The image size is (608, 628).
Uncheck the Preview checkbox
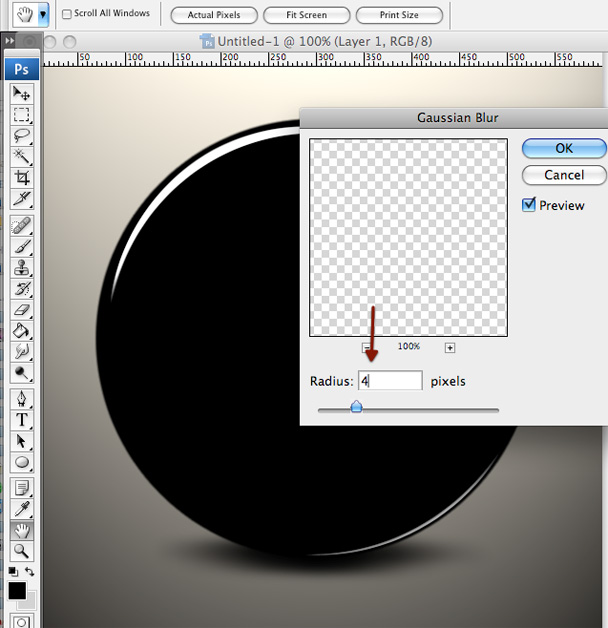click(528, 205)
